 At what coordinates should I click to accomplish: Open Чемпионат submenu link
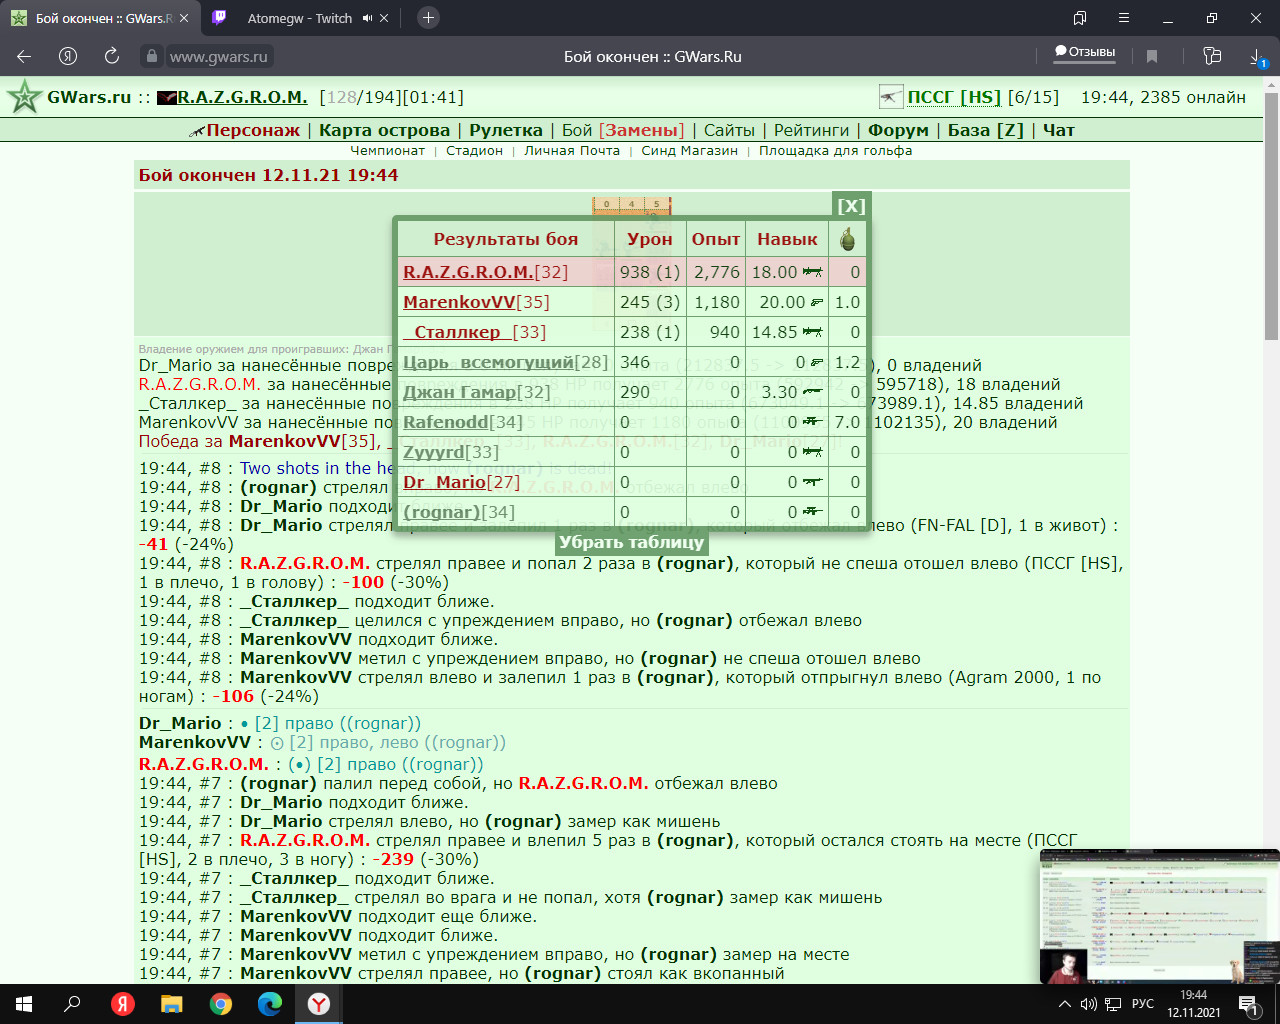[x=388, y=151]
